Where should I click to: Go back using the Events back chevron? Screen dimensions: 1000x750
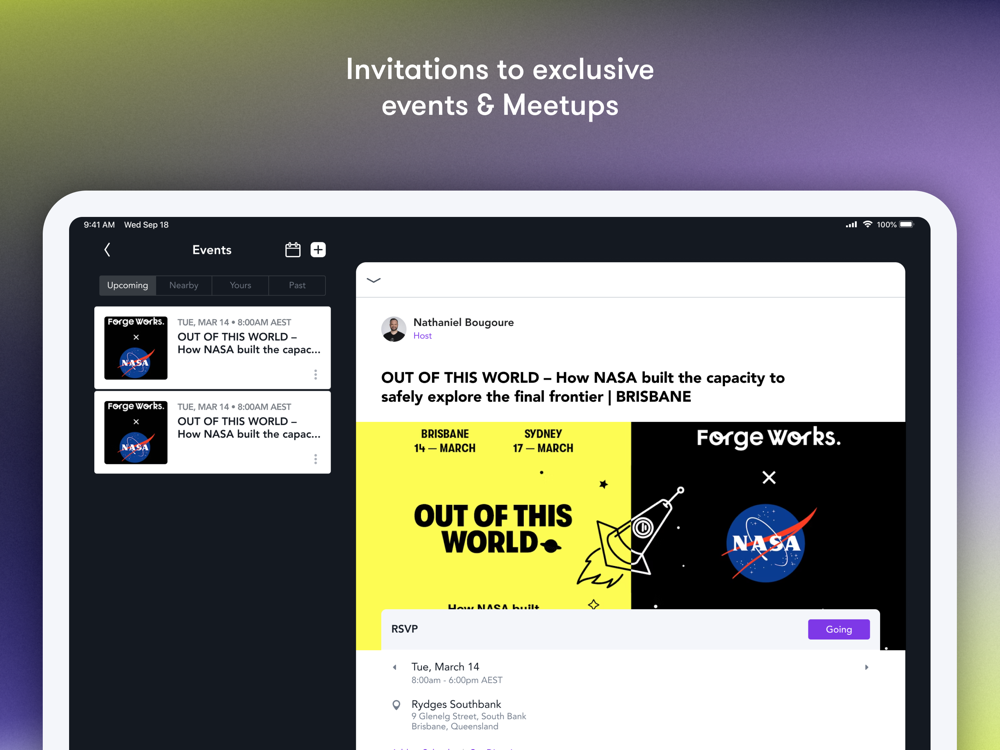pos(107,250)
